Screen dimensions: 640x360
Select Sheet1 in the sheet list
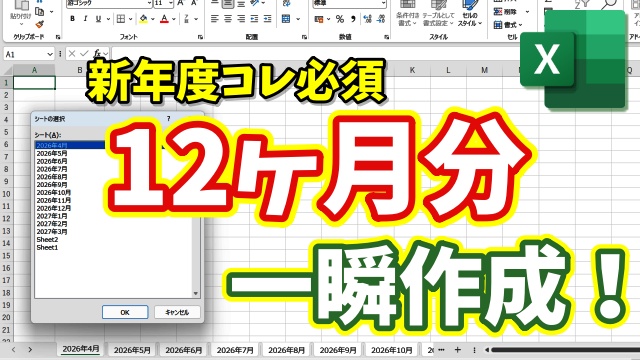click(x=47, y=247)
